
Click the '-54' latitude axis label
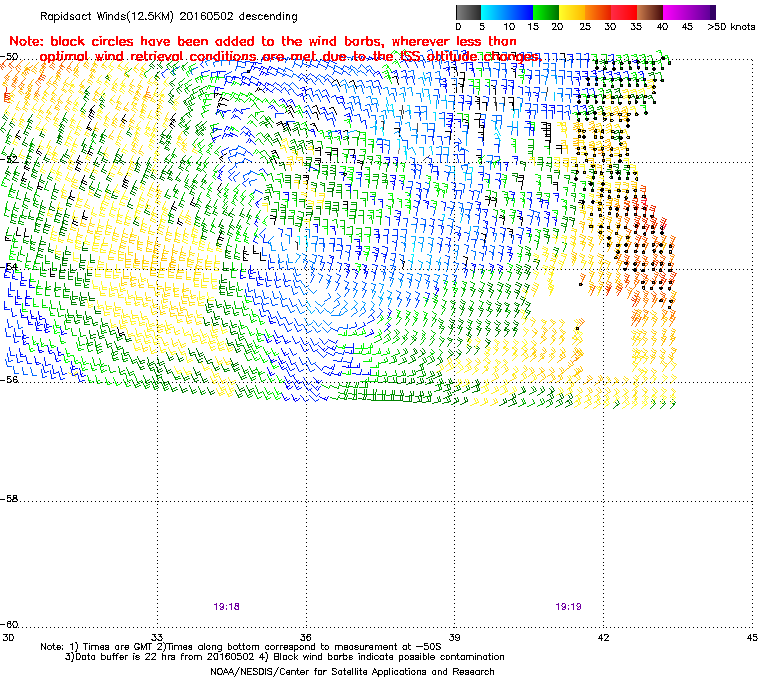pyautogui.click(x=9, y=267)
